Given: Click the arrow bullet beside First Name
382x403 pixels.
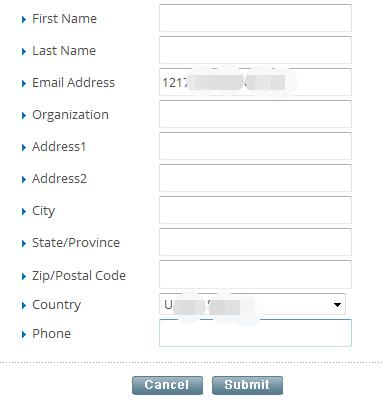Looking at the screenshot, I should point(24,19).
